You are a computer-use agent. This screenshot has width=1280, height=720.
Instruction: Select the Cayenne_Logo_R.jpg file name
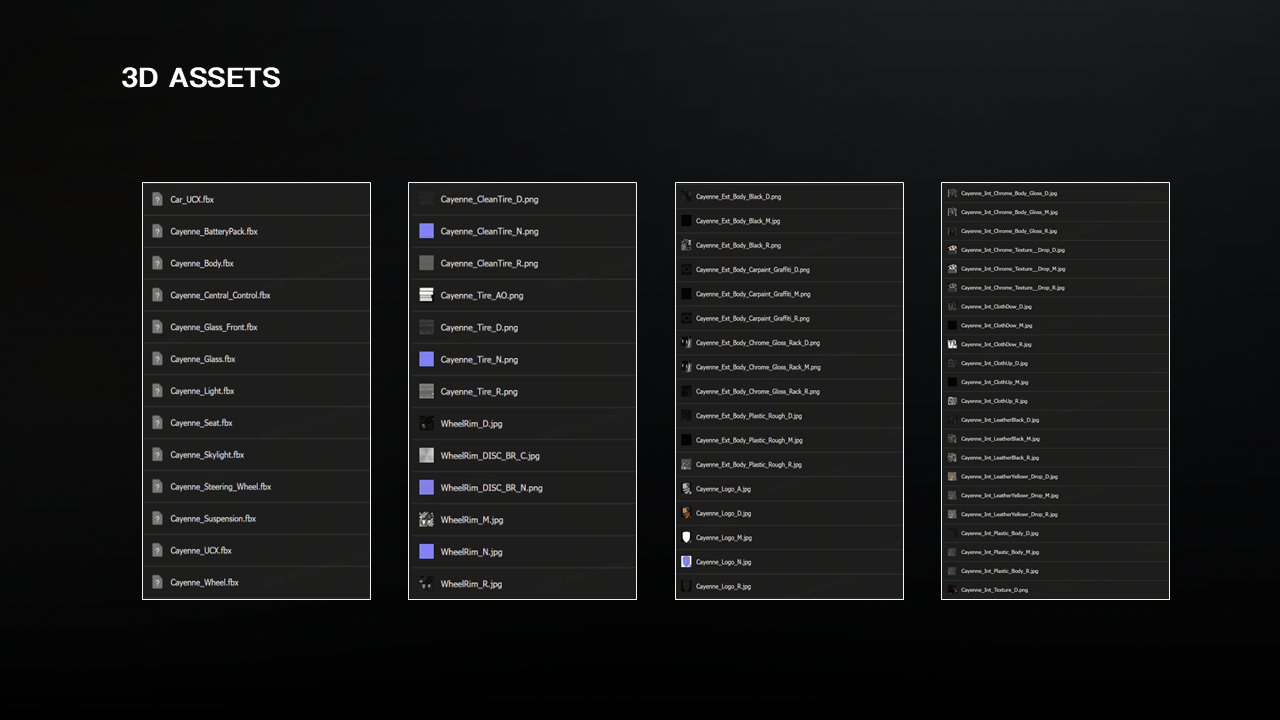point(723,586)
